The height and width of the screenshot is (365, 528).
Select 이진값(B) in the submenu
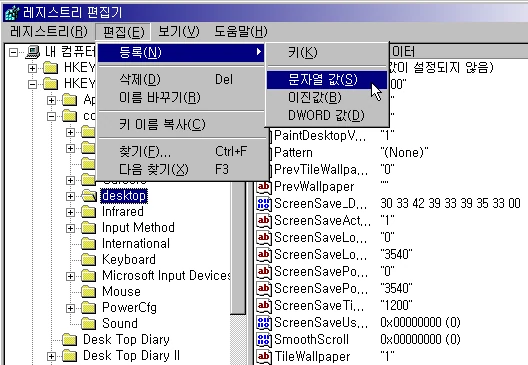tap(327, 98)
